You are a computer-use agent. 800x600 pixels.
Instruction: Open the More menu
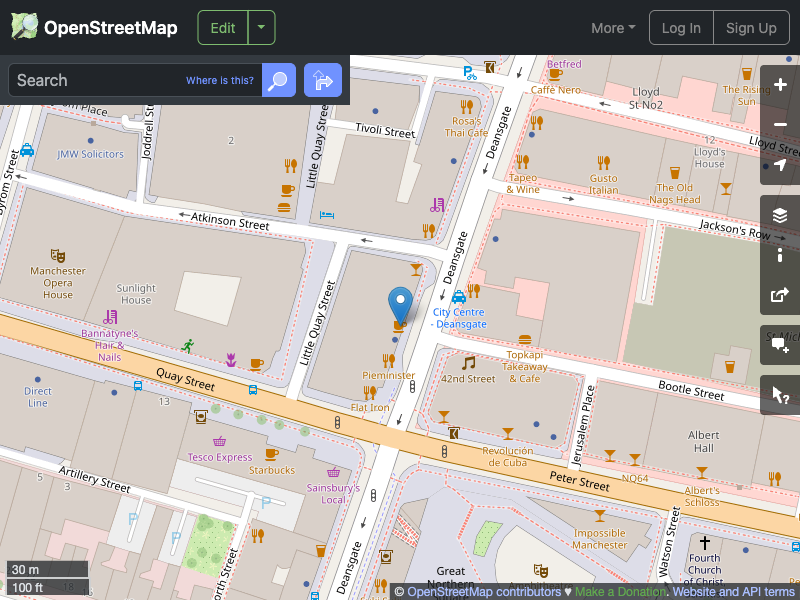tap(612, 28)
